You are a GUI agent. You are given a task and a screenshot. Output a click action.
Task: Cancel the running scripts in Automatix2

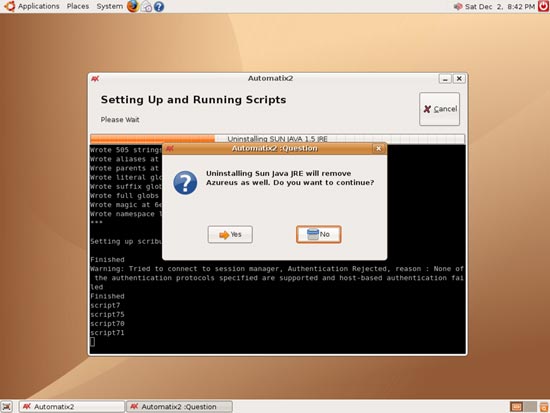pos(440,109)
